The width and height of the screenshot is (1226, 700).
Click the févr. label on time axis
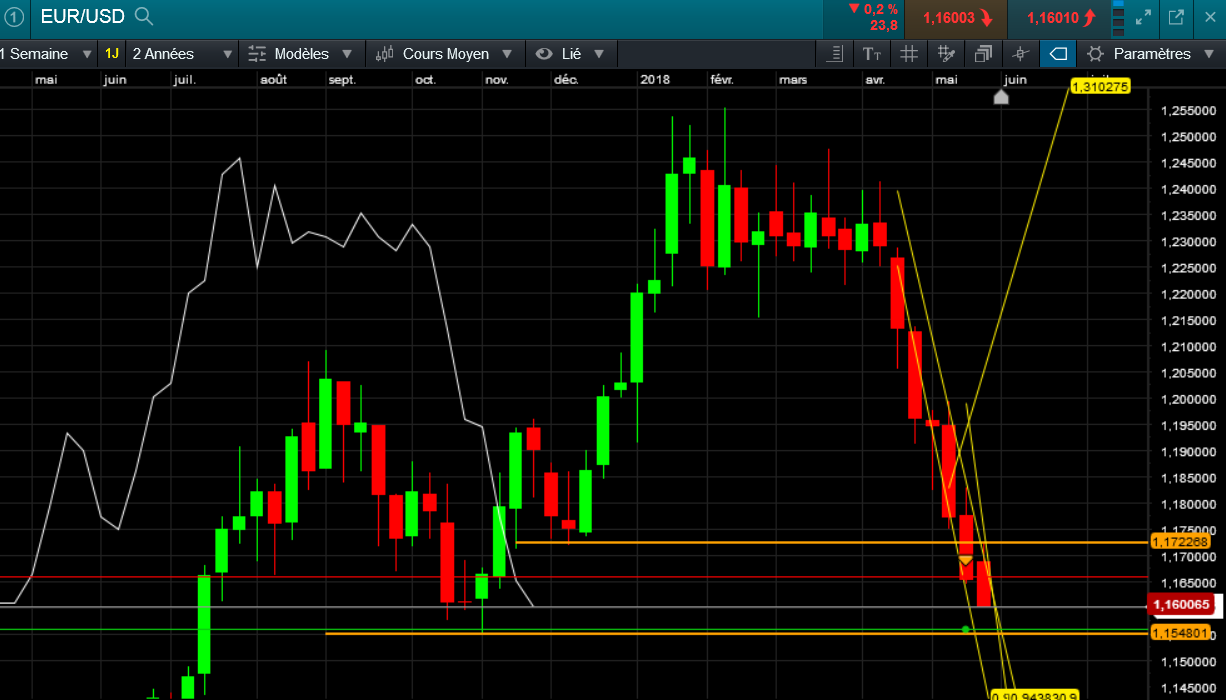[x=721, y=79]
